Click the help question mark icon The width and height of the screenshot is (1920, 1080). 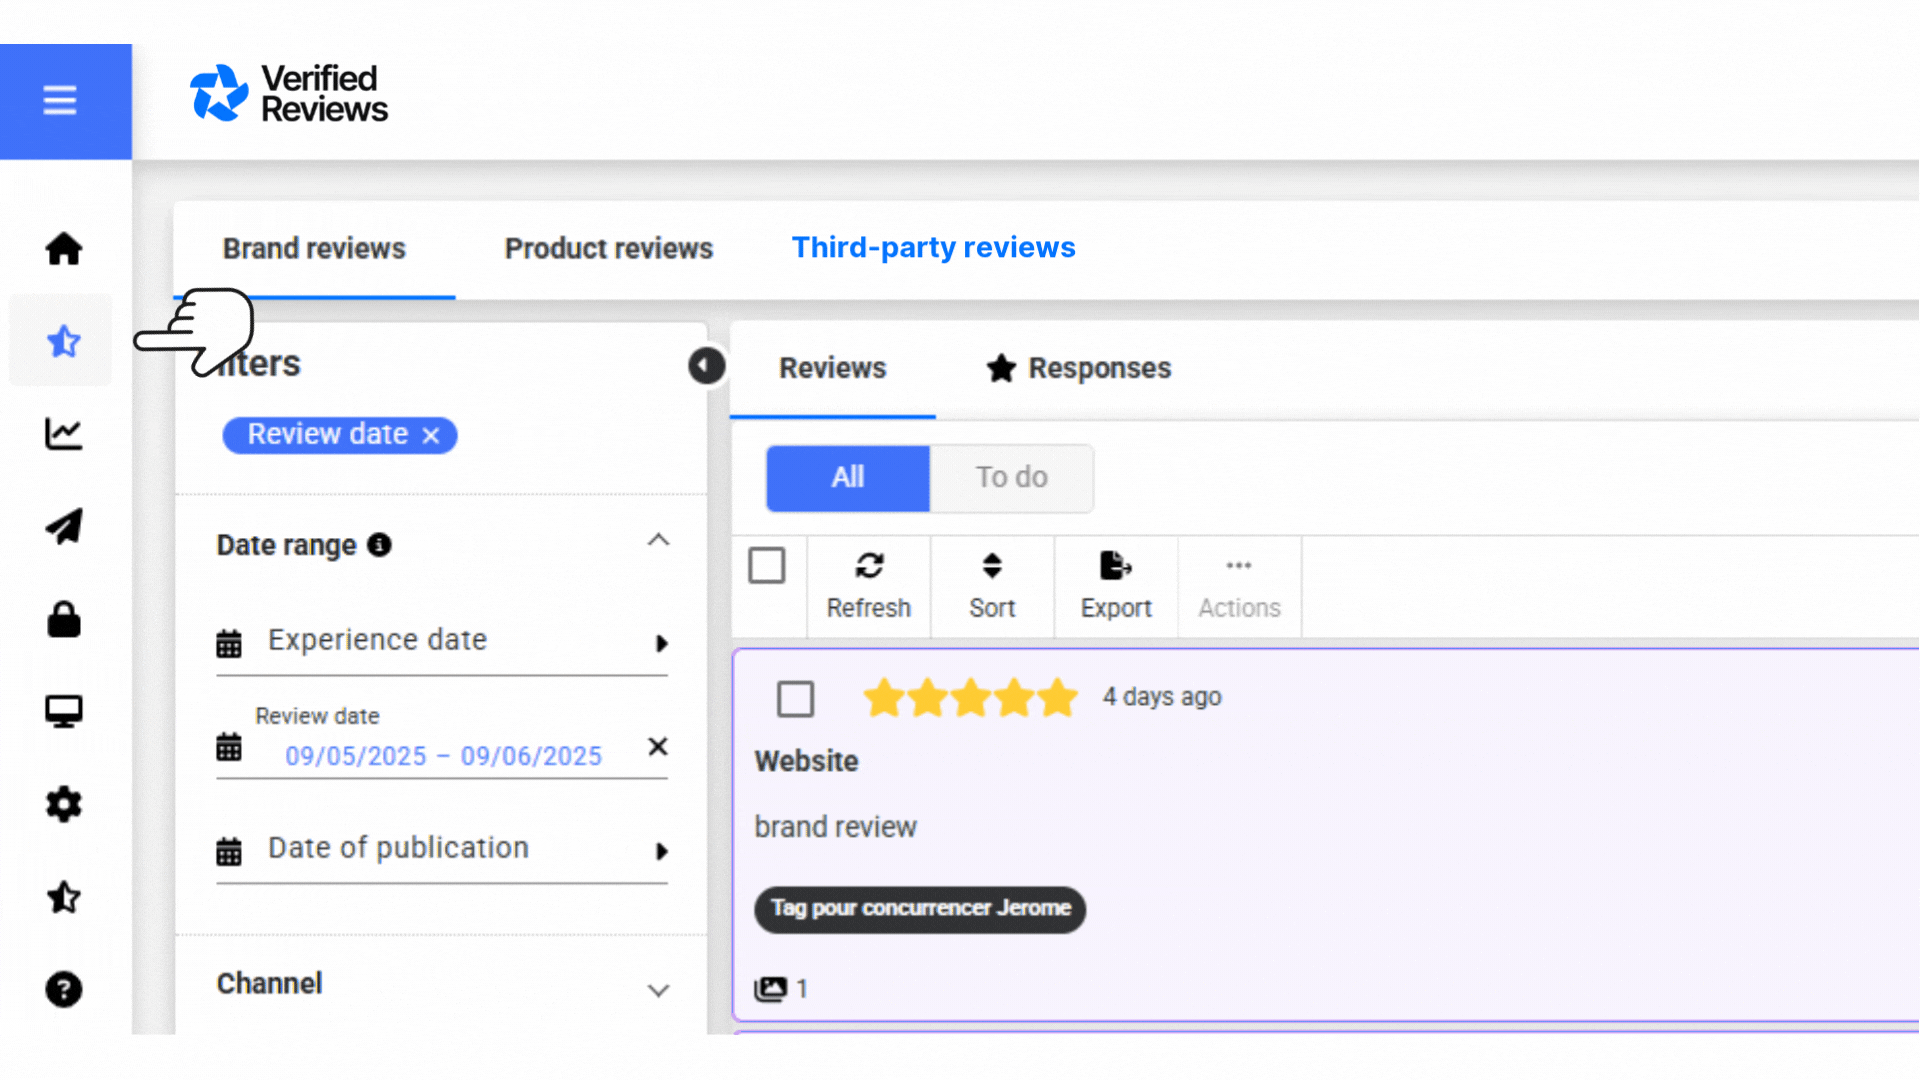pyautogui.click(x=64, y=989)
